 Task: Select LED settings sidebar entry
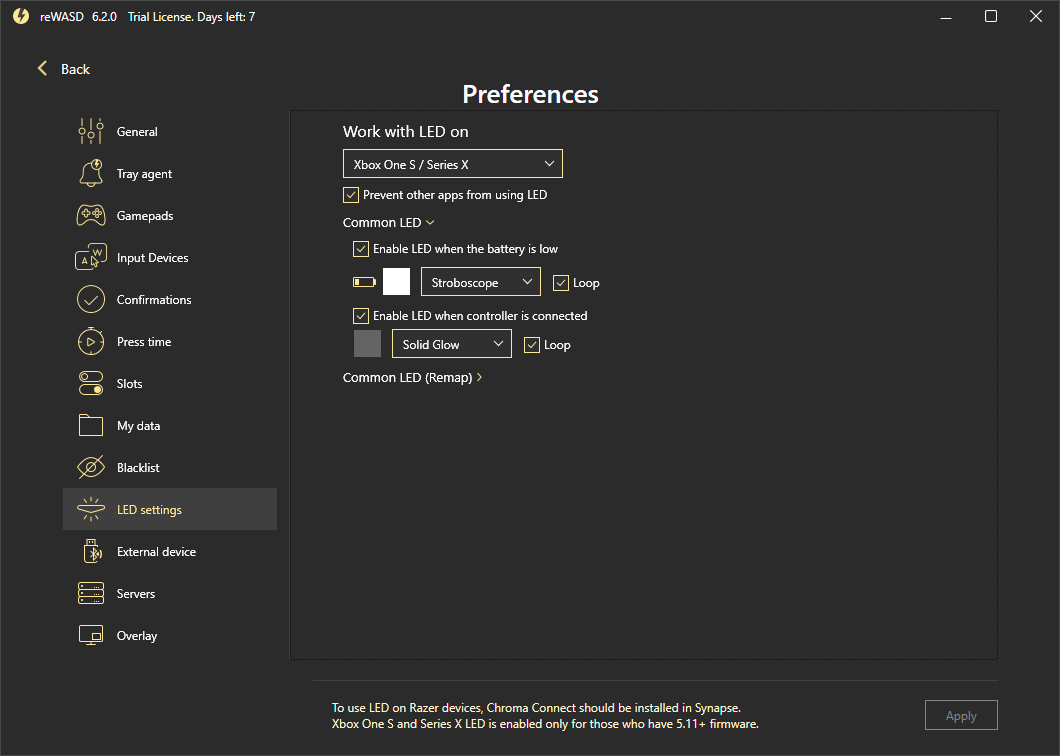point(170,509)
